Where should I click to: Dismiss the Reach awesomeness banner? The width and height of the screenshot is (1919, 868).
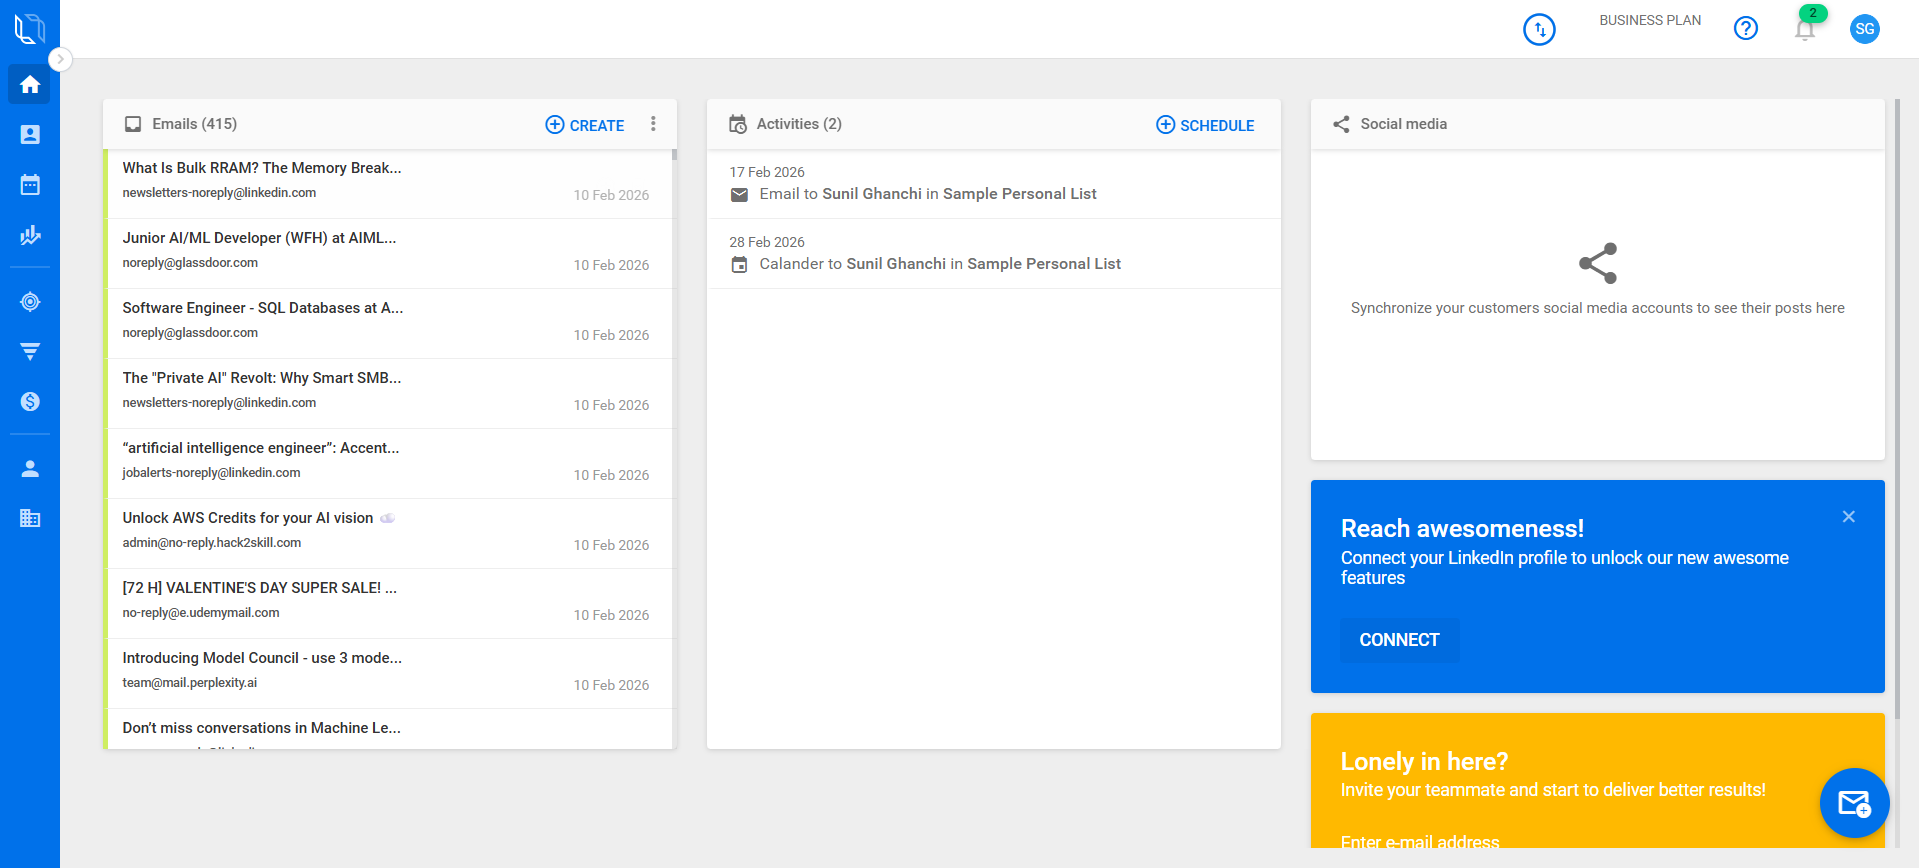(x=1848, y=517)
